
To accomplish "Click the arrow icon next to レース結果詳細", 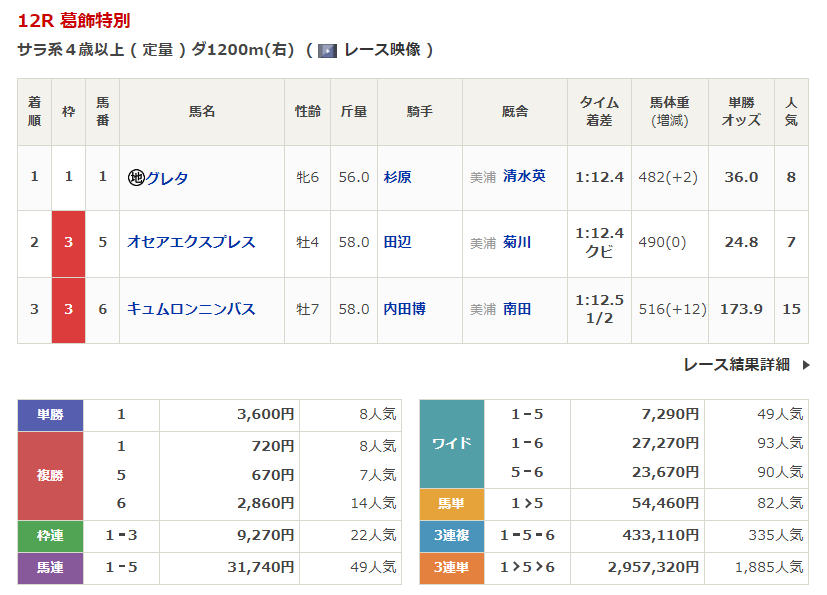I will 806,365.
